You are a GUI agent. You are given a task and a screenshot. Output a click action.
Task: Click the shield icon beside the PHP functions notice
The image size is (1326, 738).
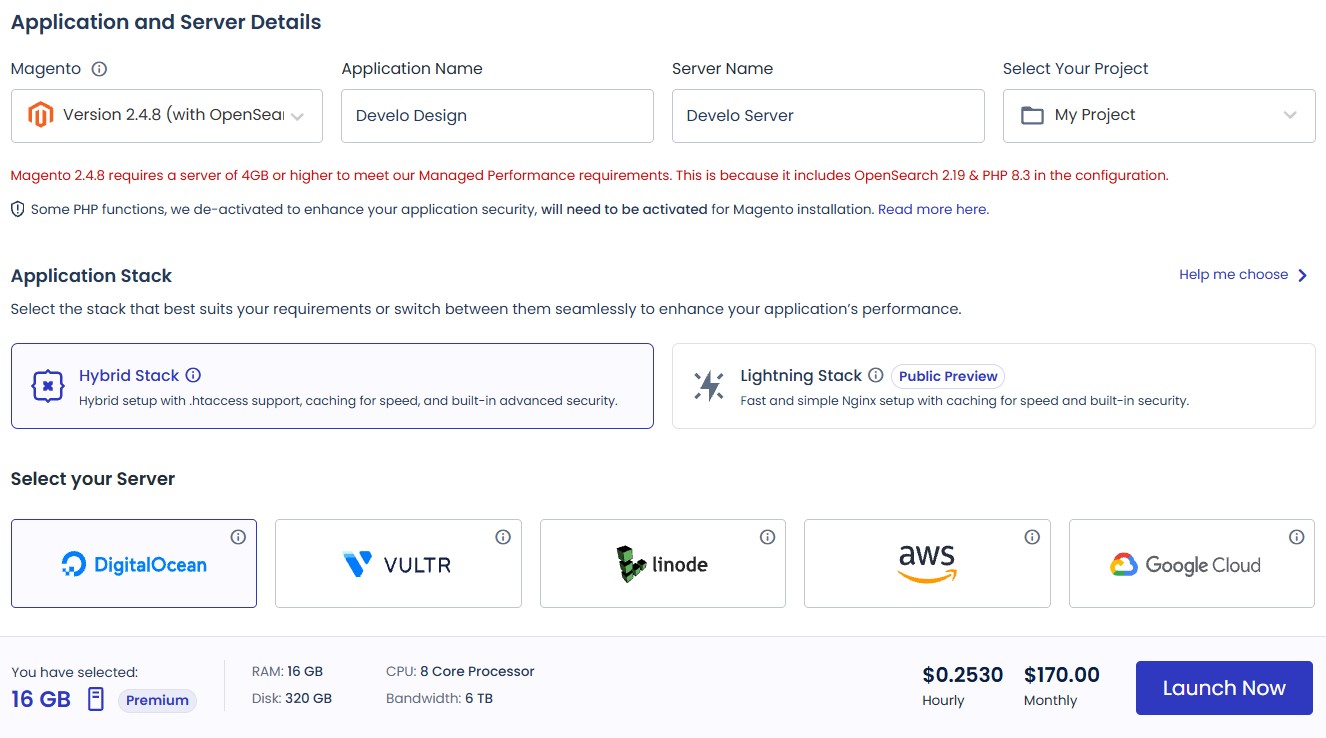[17, 209]
